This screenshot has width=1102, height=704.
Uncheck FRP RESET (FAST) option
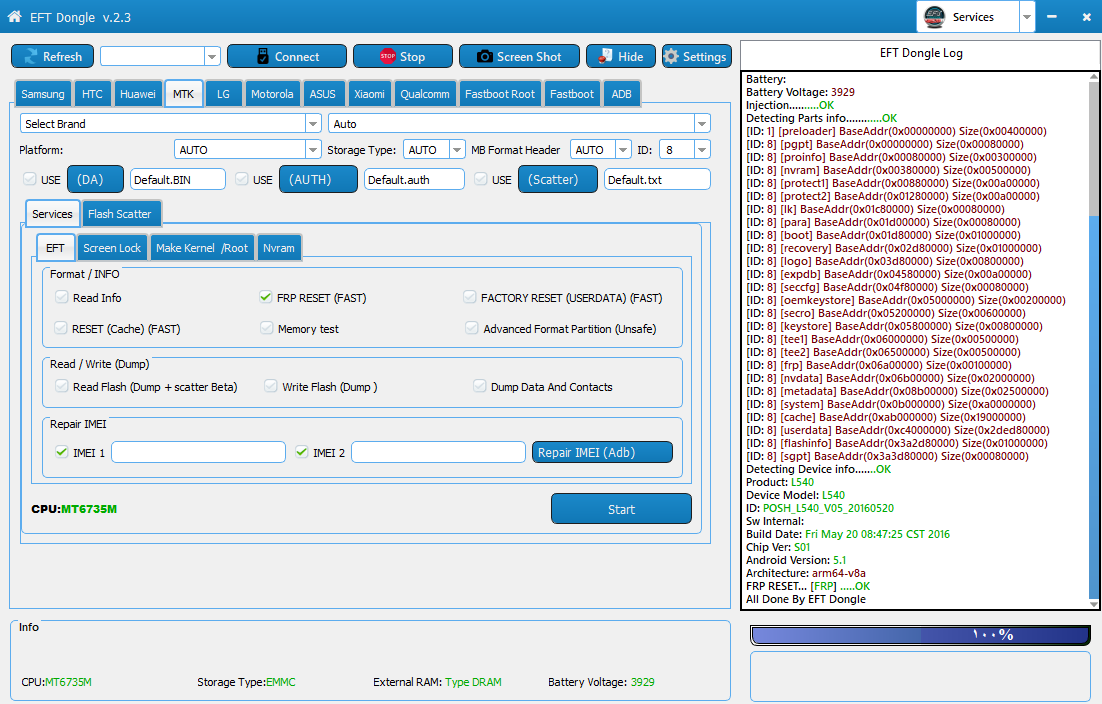click(266, 297)
